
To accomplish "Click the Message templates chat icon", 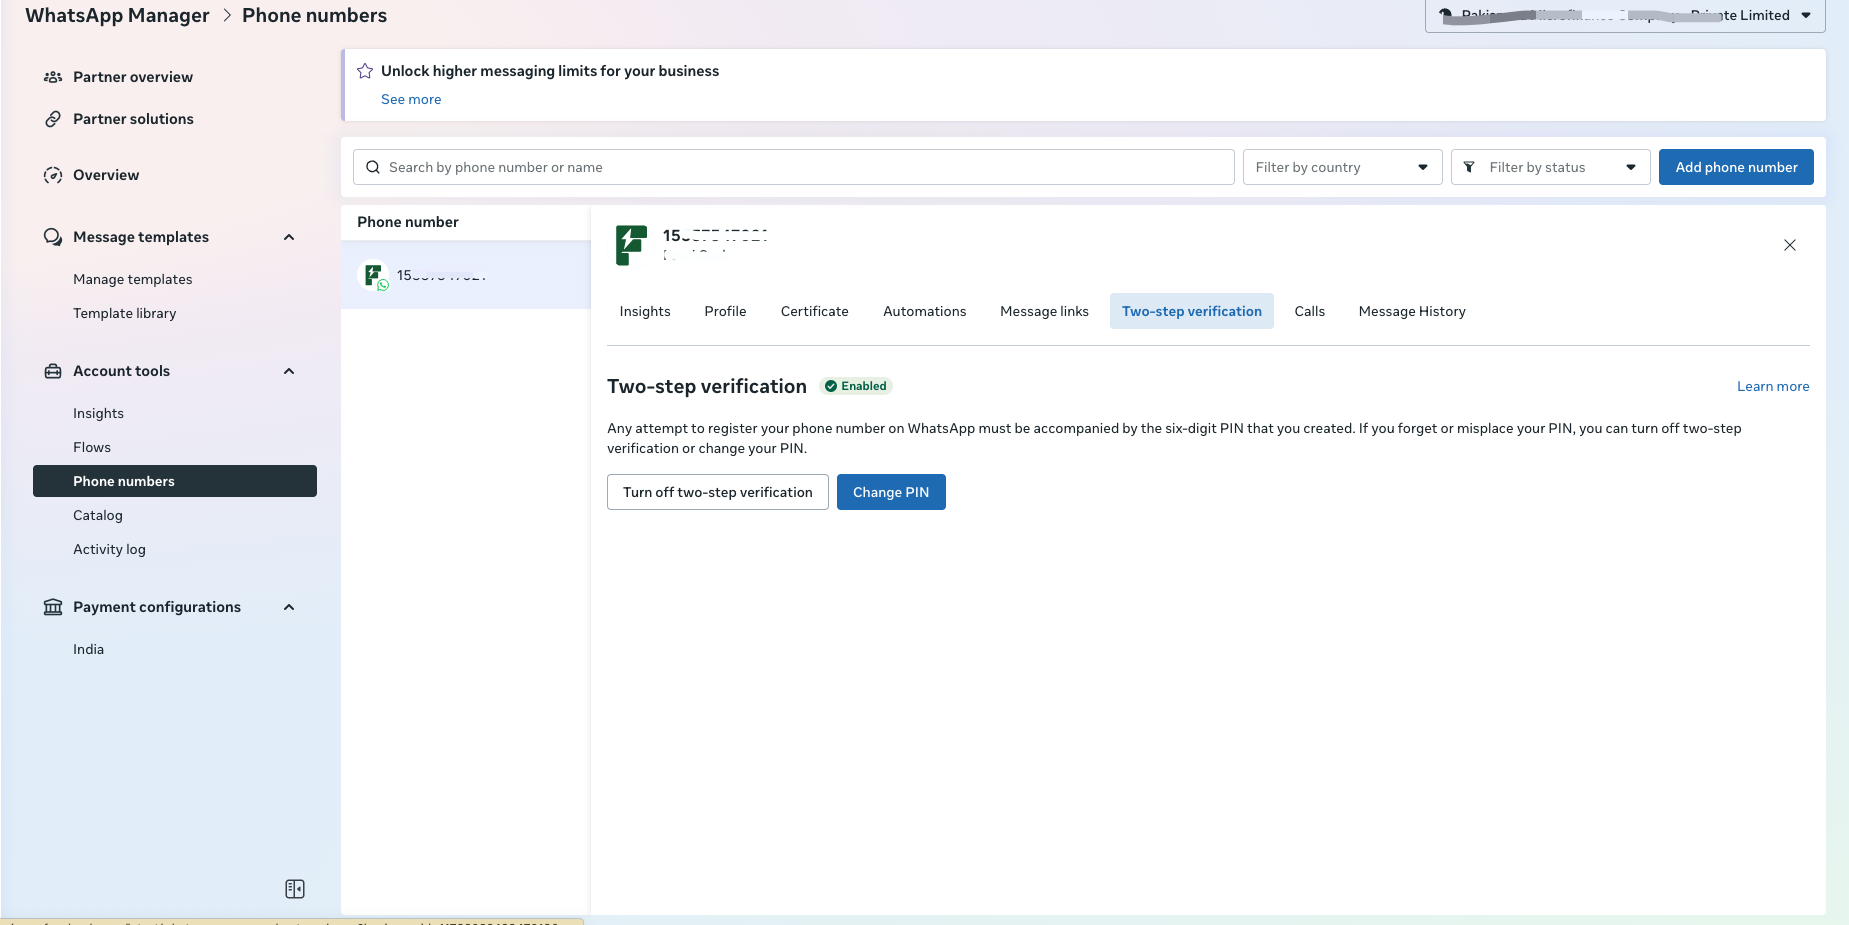I will pyautogui.click(x=53, y=237).
